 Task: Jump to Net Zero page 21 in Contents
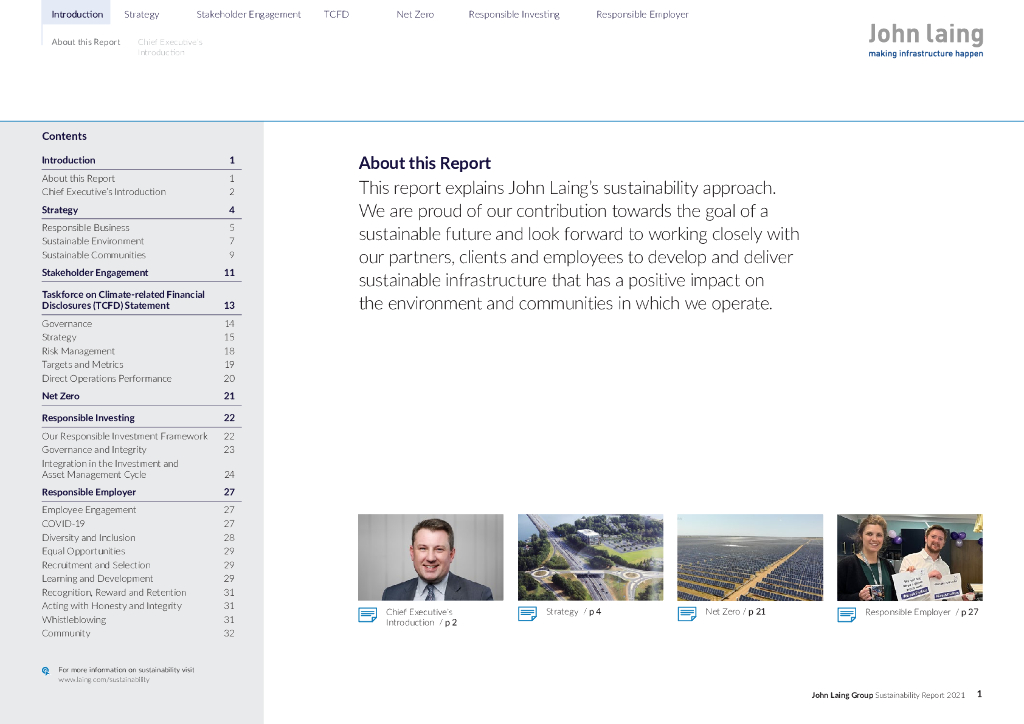(138, 396)
